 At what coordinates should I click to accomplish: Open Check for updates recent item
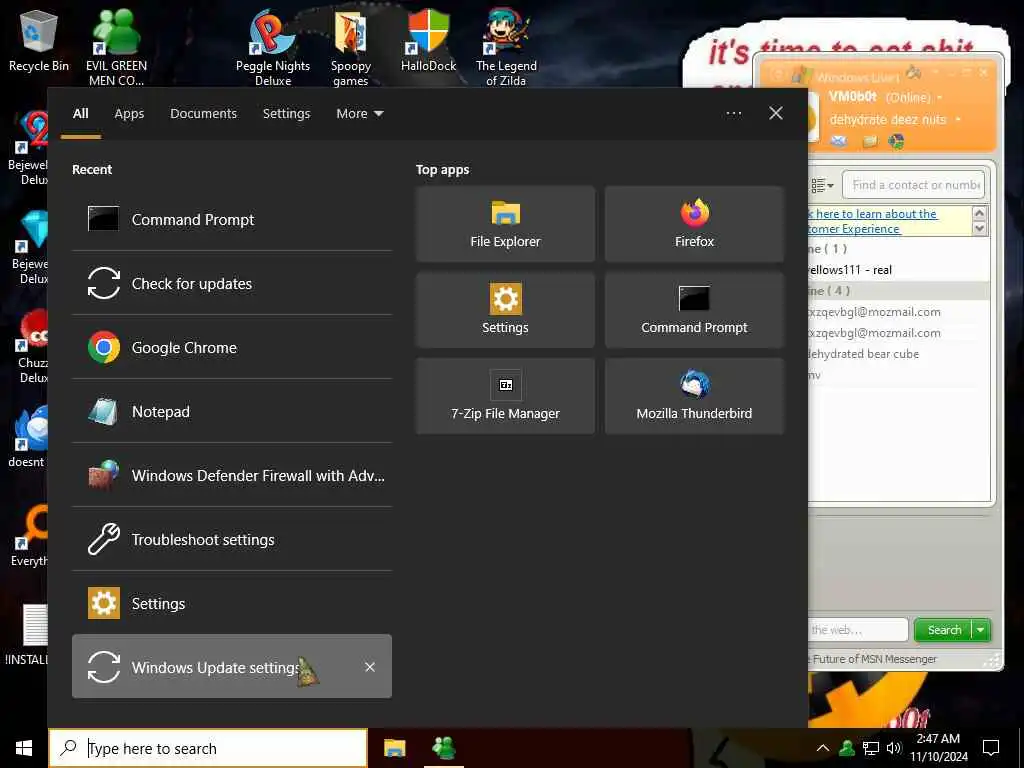point(232,283)
